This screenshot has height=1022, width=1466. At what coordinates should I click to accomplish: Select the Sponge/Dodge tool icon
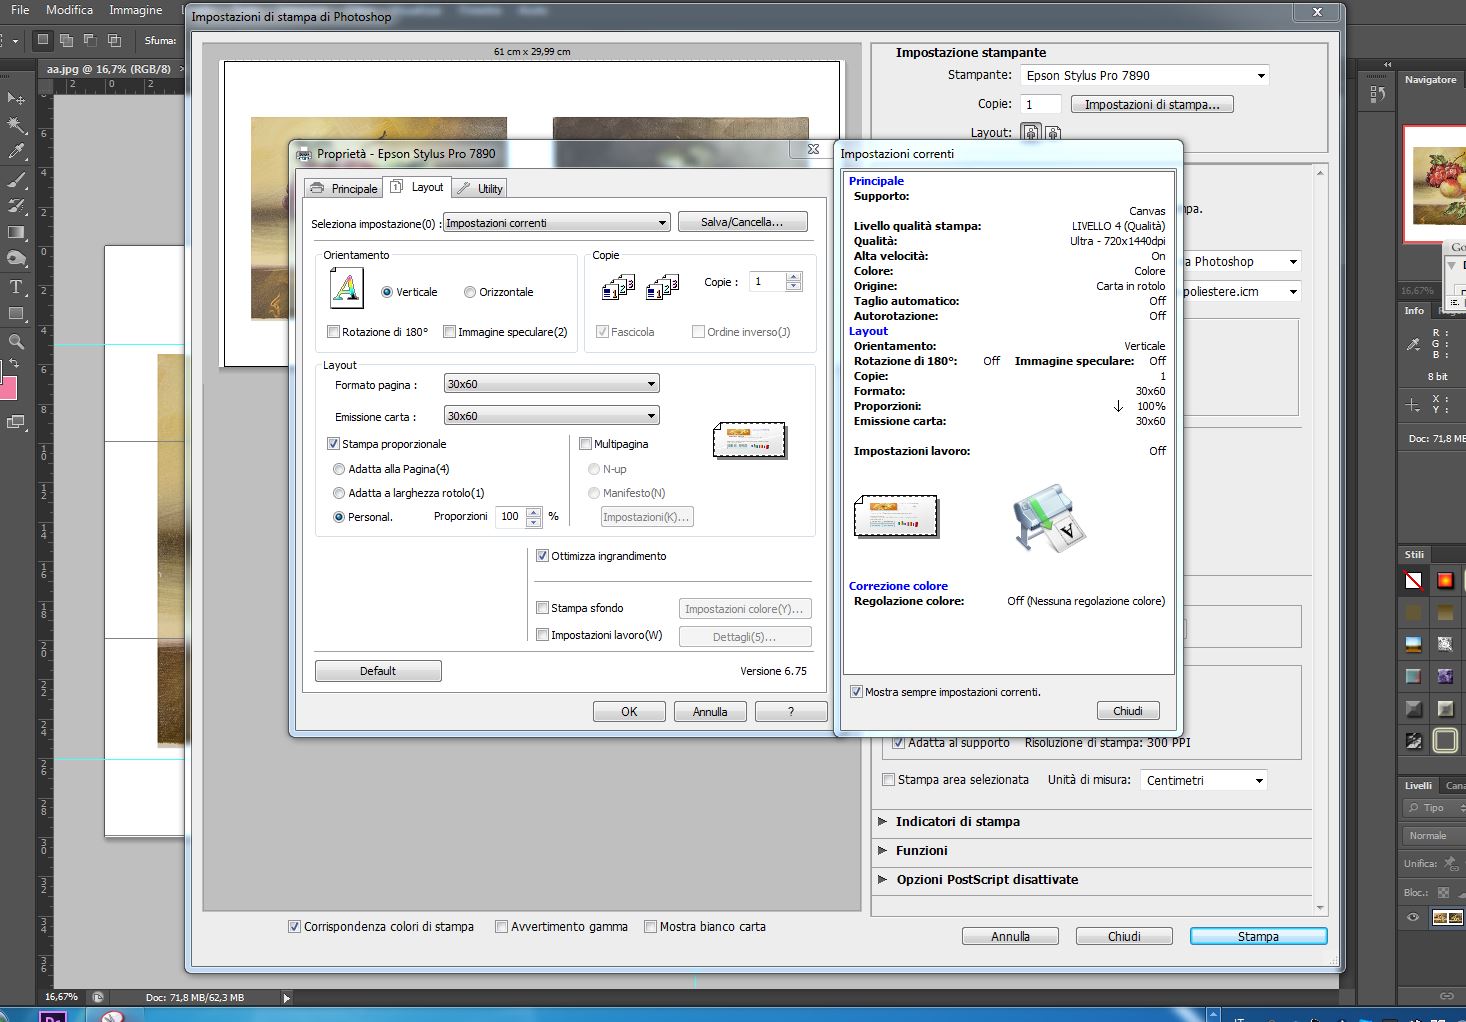pyautogui.click(x=16, y=259)
